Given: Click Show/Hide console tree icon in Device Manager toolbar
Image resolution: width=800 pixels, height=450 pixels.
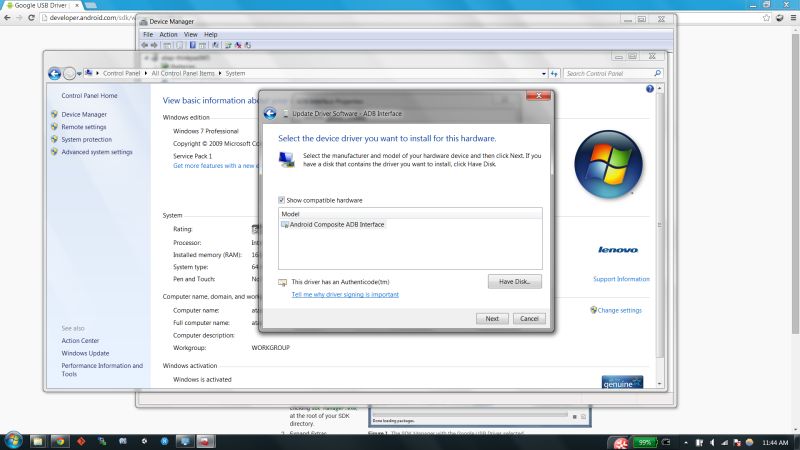Looking at the screenshot, I should tap(167, 45).
